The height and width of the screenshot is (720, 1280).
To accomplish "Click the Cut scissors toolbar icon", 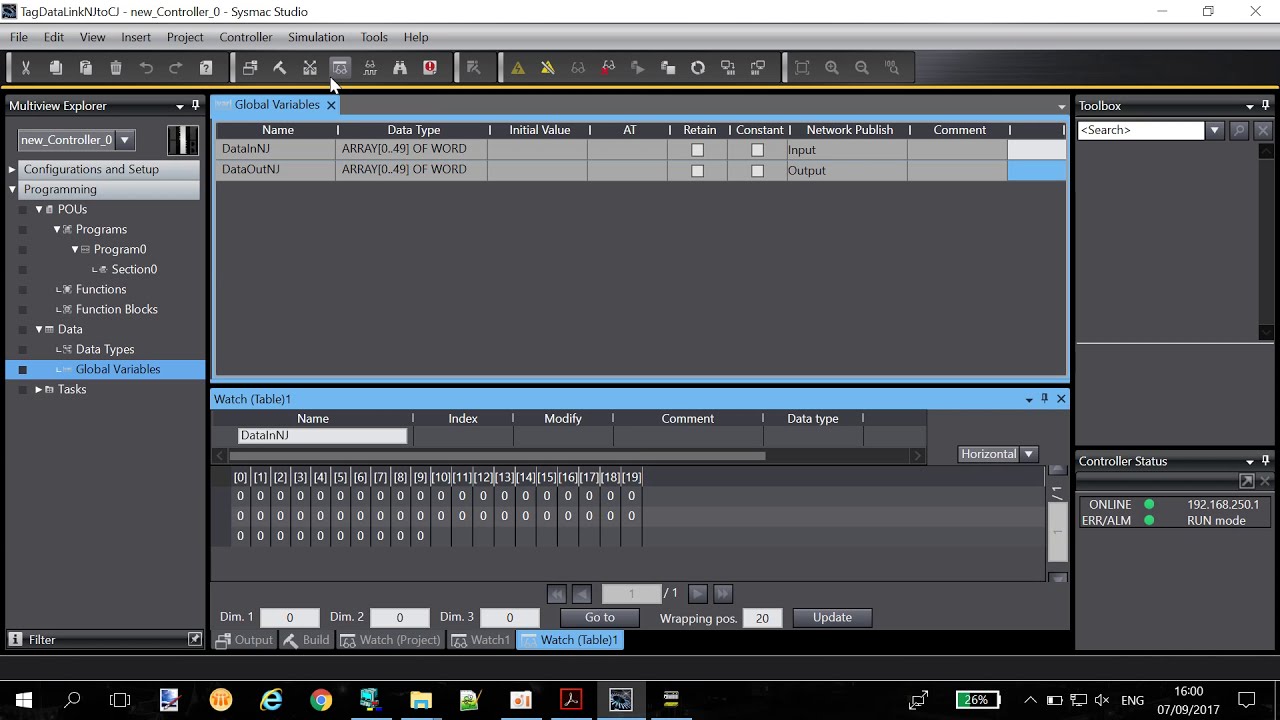I will [26, 68].
